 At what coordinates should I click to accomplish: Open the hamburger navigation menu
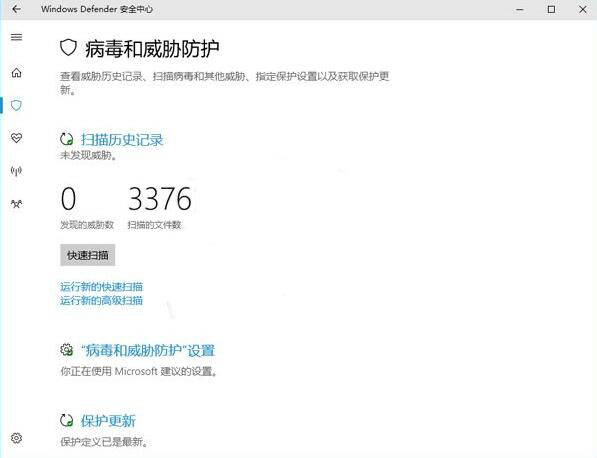coord(16,37)
